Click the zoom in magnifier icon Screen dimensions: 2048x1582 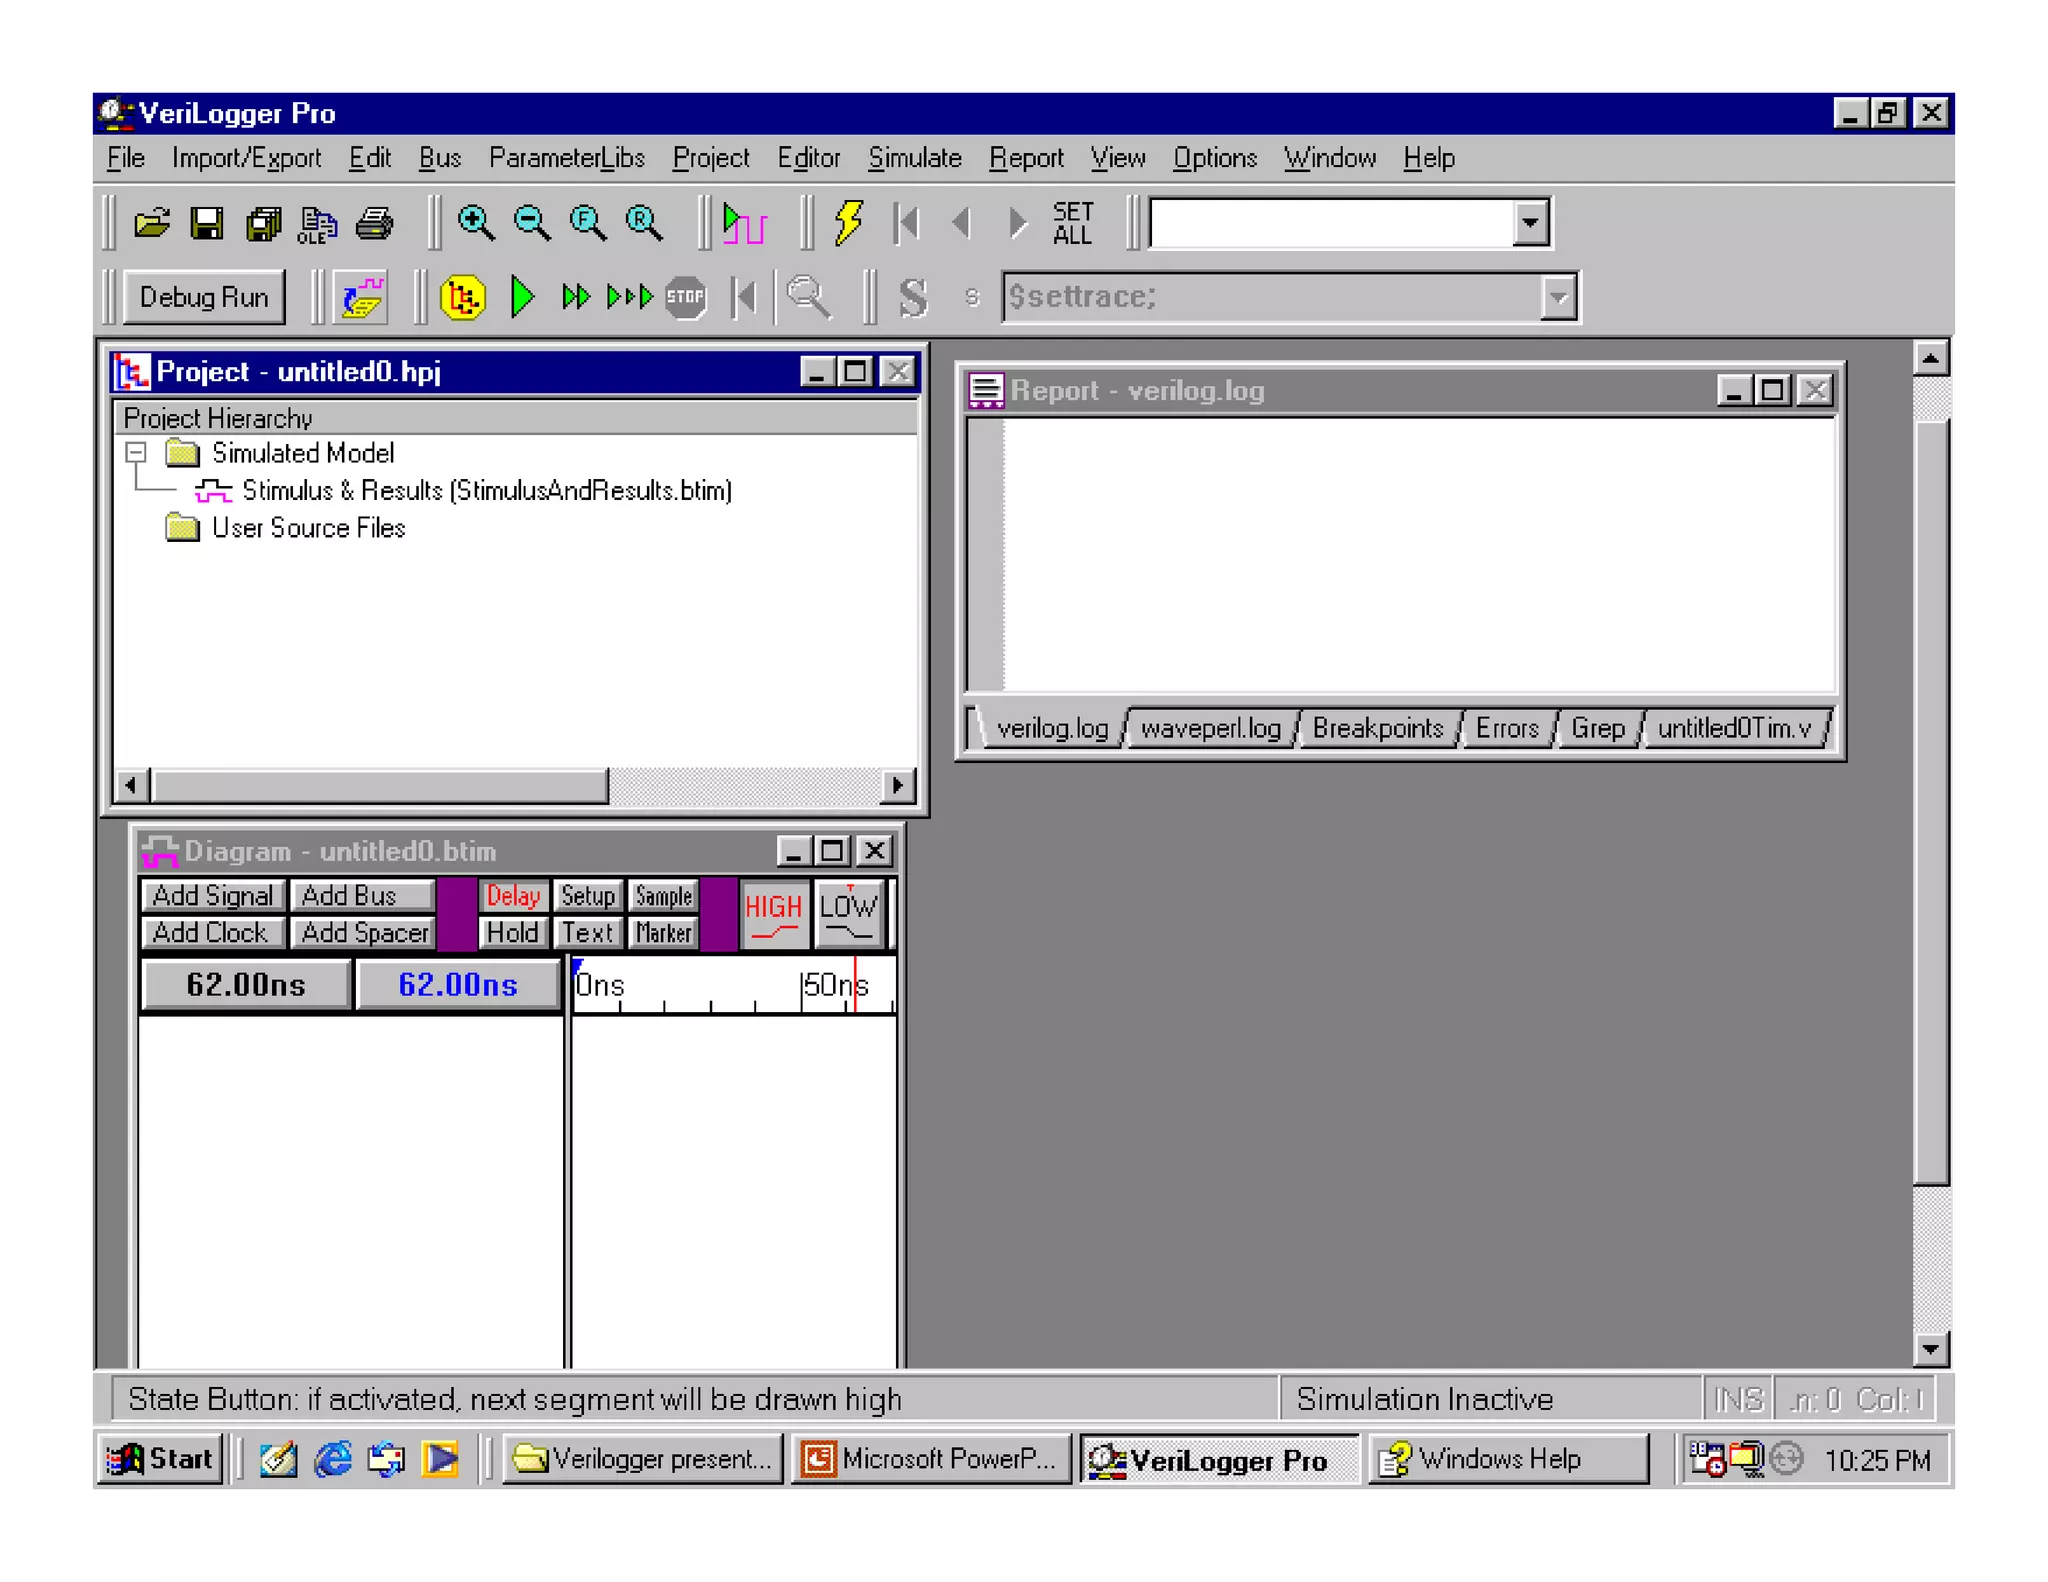475,222
